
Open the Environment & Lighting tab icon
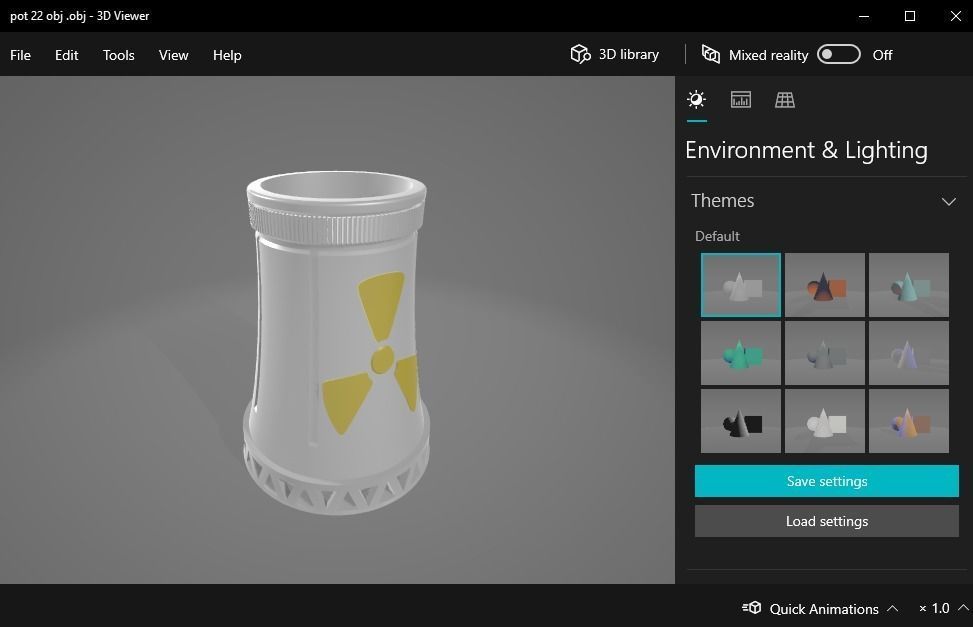(696, 100)
